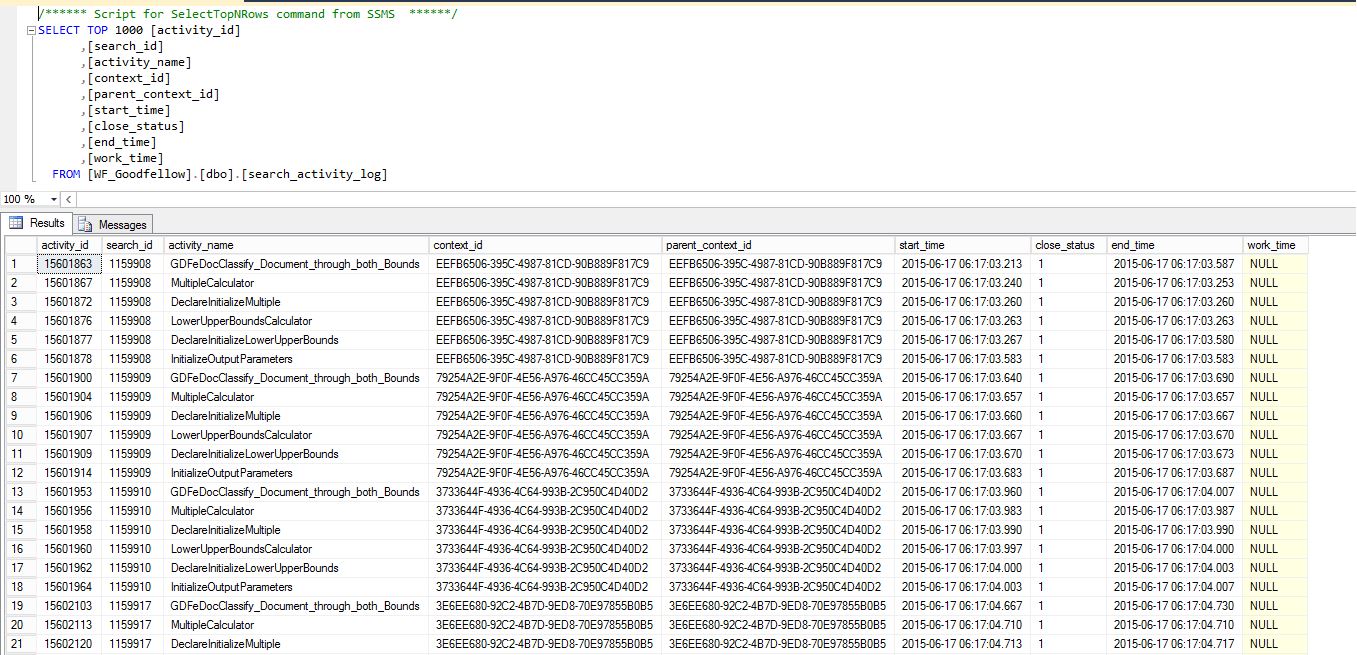Viewport: 1357px width, 655px height.
Task: Click activity_id cell 15601872
Action: click(x=69, y=302)
